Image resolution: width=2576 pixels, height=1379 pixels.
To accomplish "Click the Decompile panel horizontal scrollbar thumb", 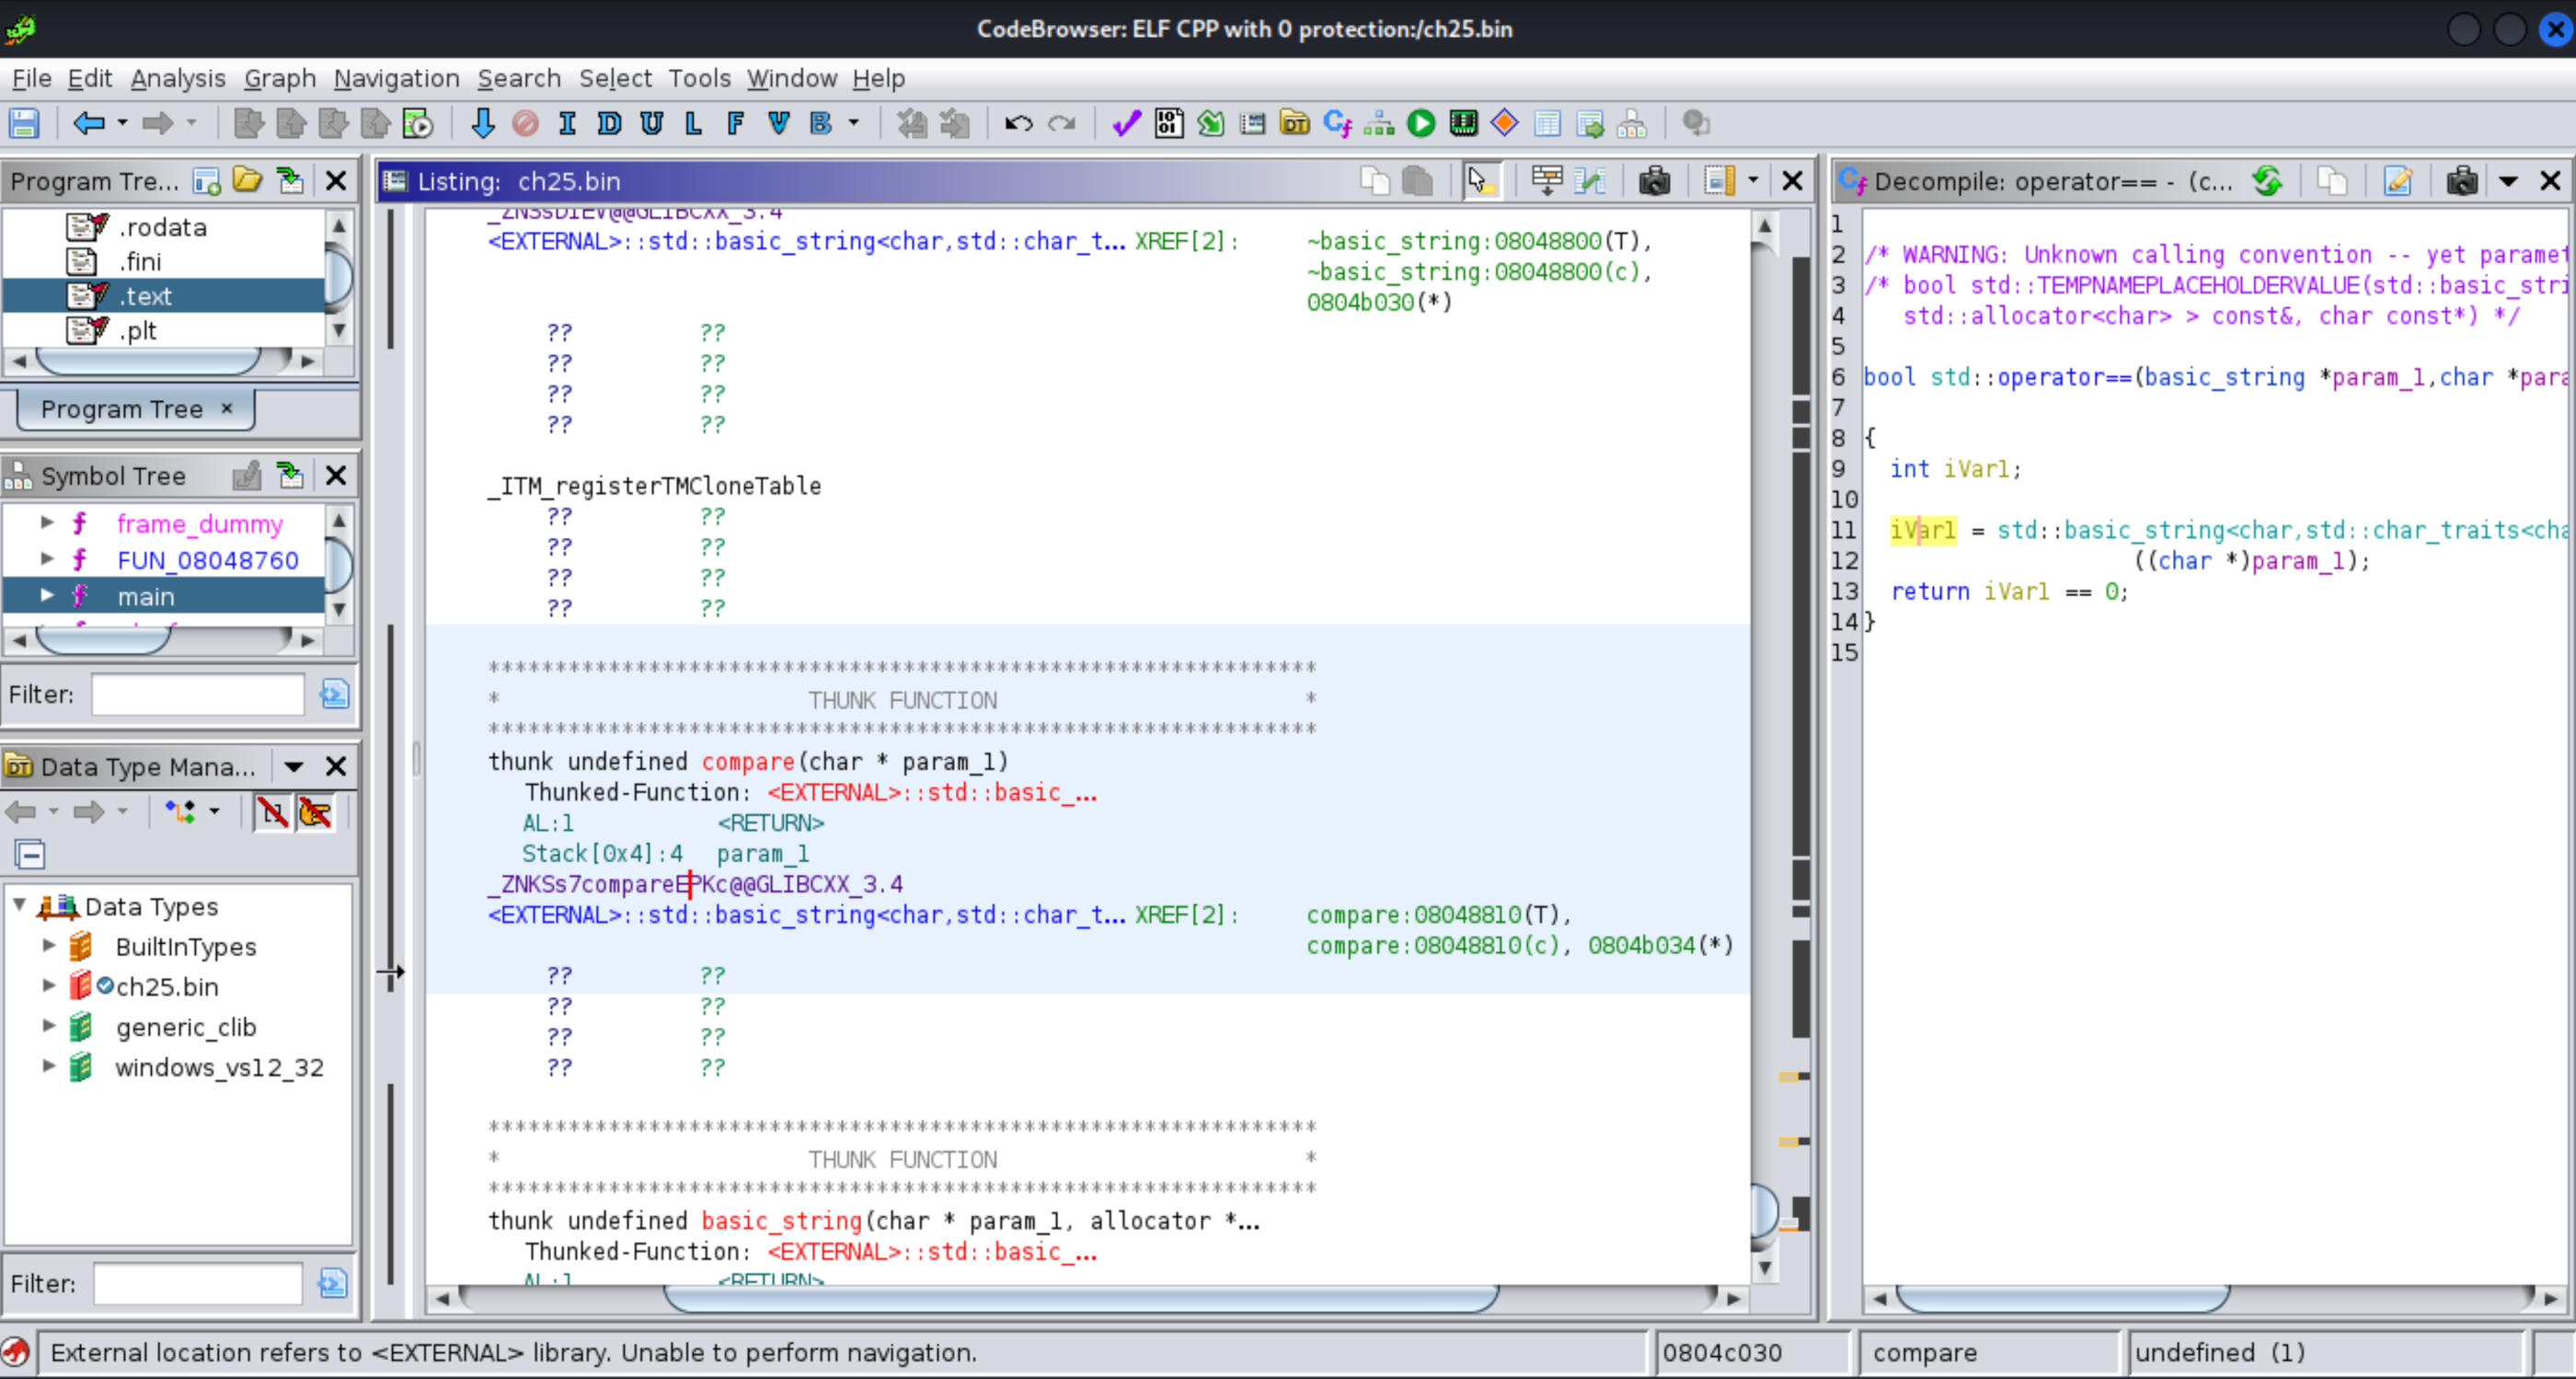I will 2063,1298.
